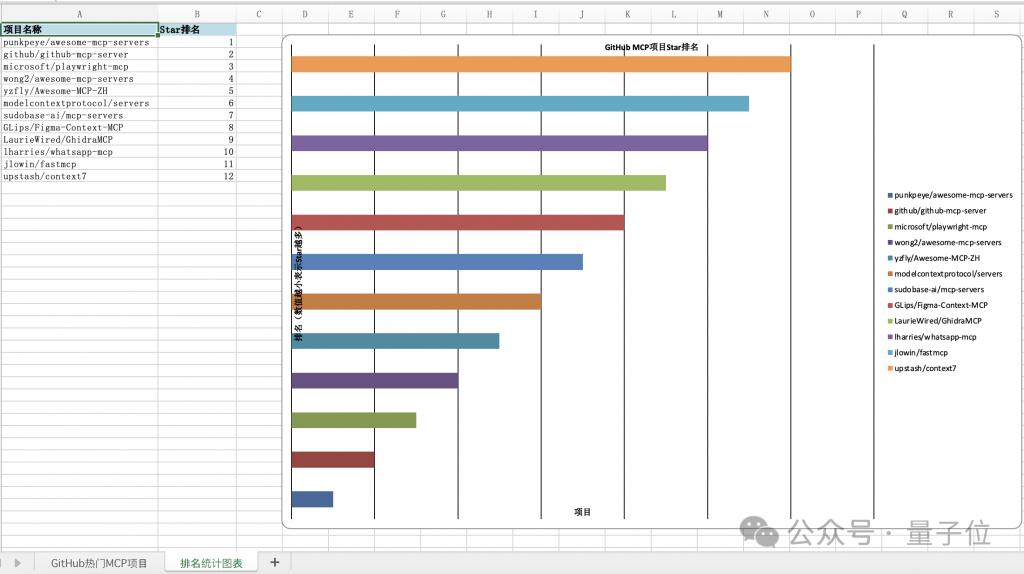The image size is (1024, 574).
Task: Add a new sheet with the plus button
Action: point(275,562)
